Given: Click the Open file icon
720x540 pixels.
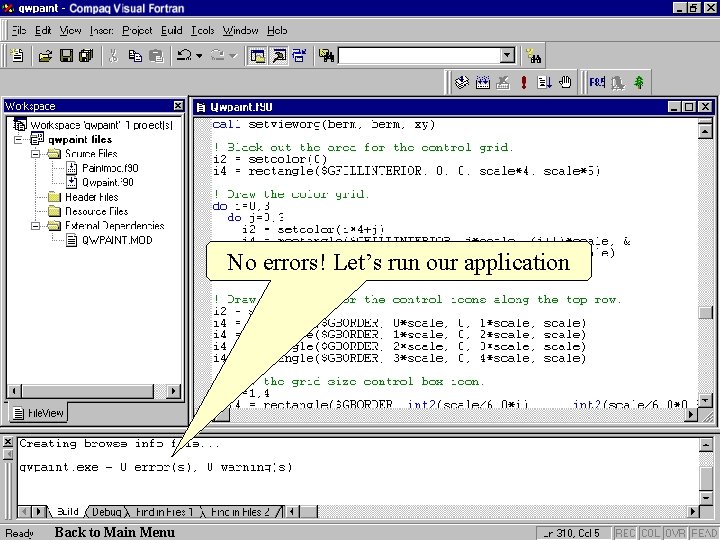Looking at the screenshot, I should pyautogui.click(x=45, y=56).
